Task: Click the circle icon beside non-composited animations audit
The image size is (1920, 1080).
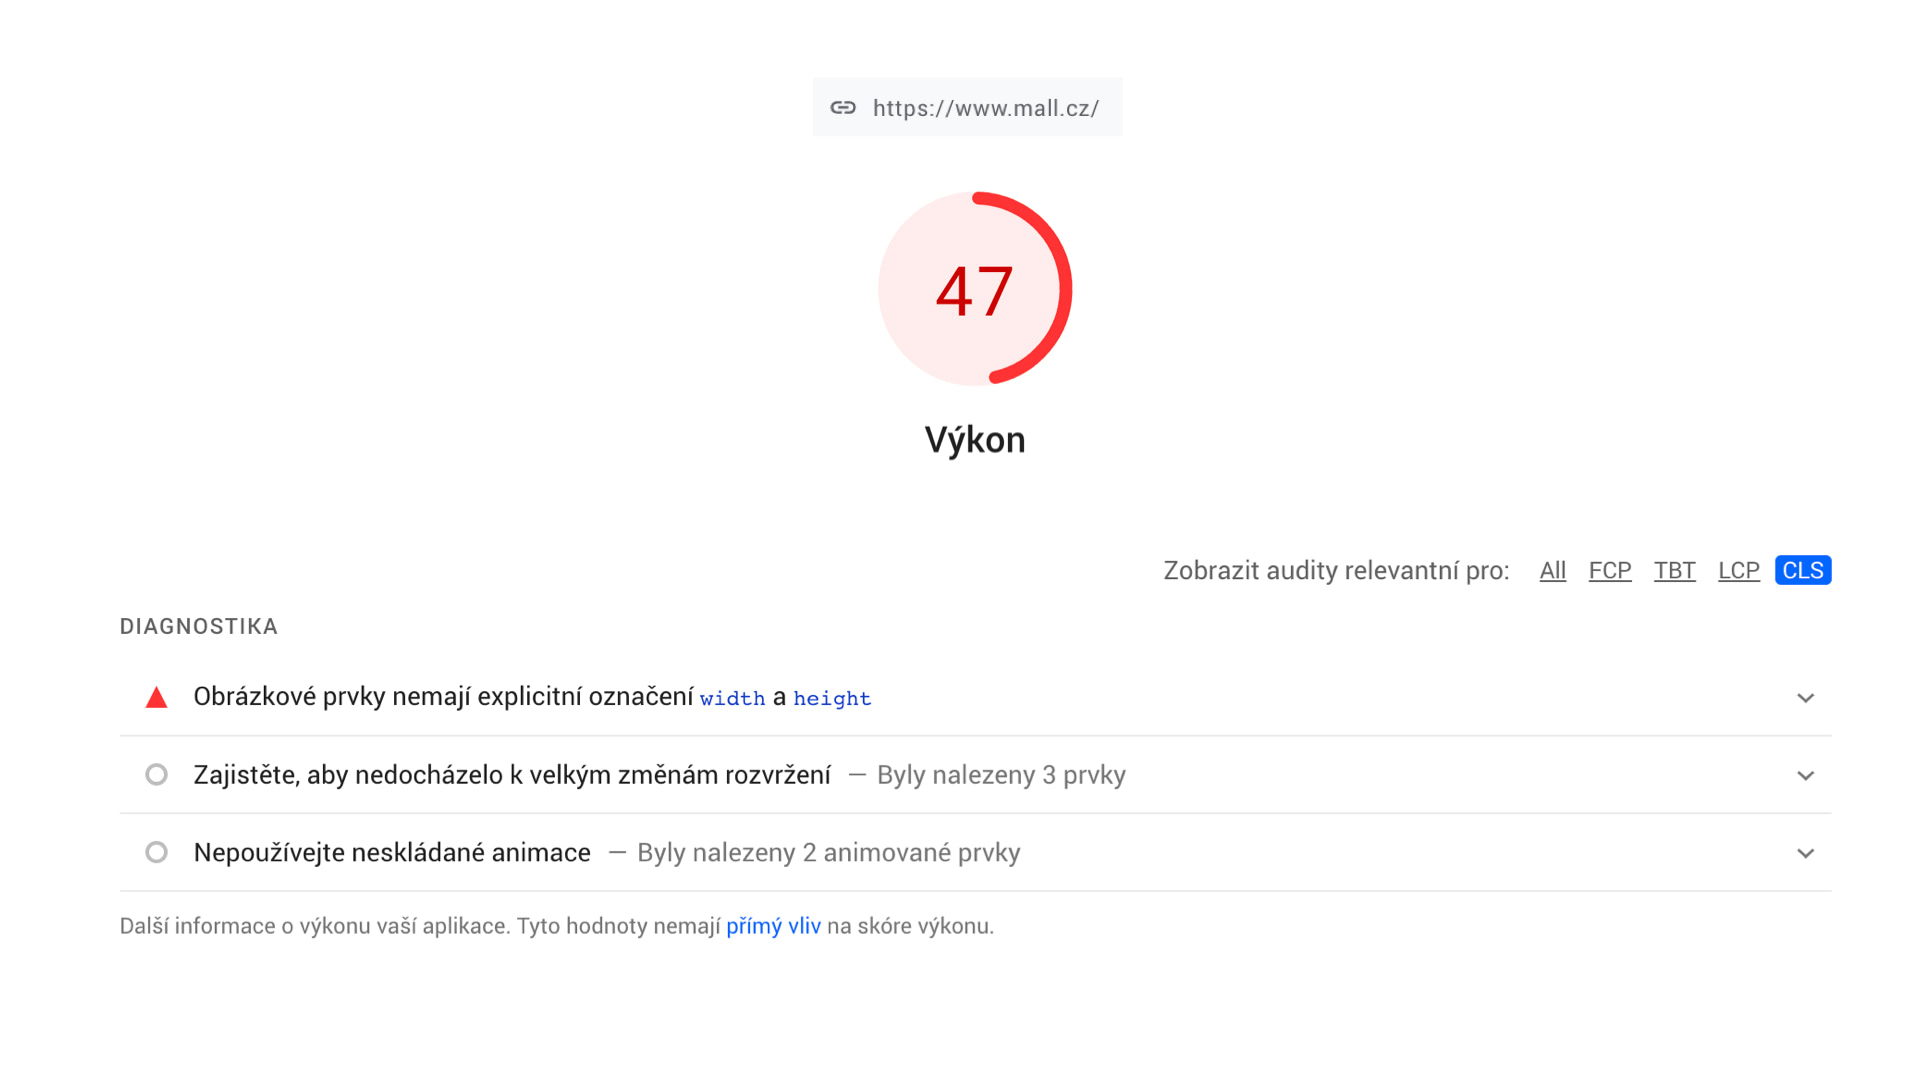Action: pyautogui.click(x=156, y=853)
